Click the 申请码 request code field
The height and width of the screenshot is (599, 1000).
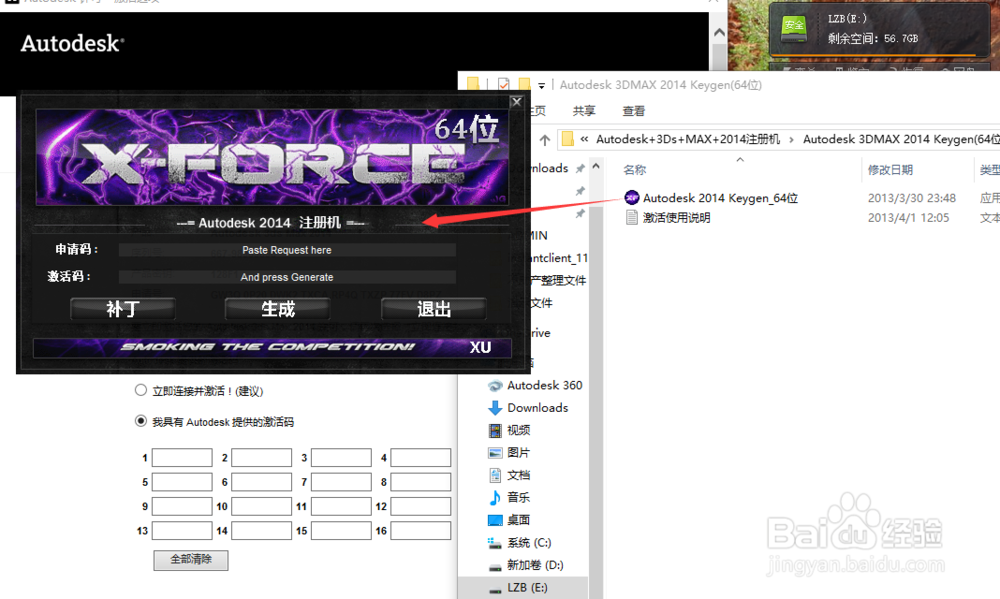click(287, 250)
